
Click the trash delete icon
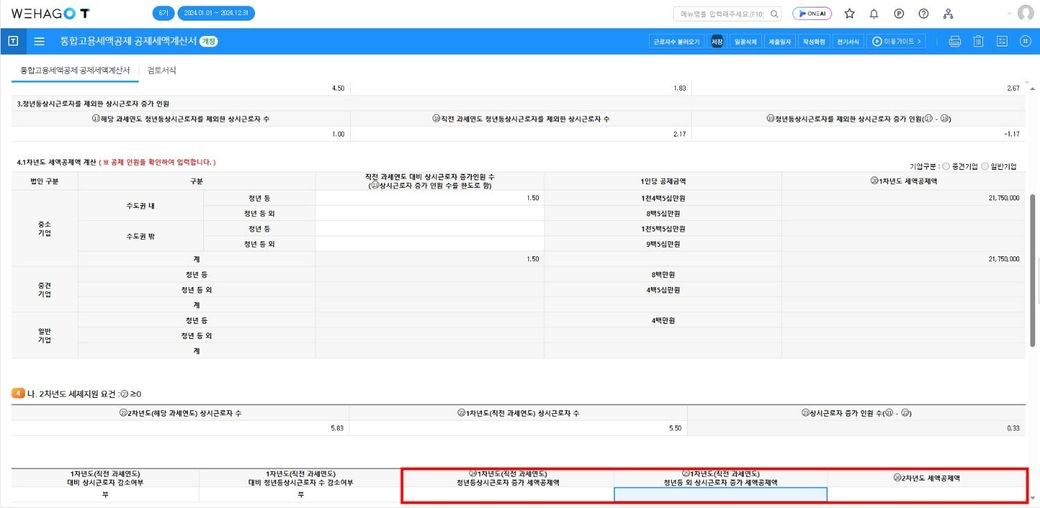(977, 41)
